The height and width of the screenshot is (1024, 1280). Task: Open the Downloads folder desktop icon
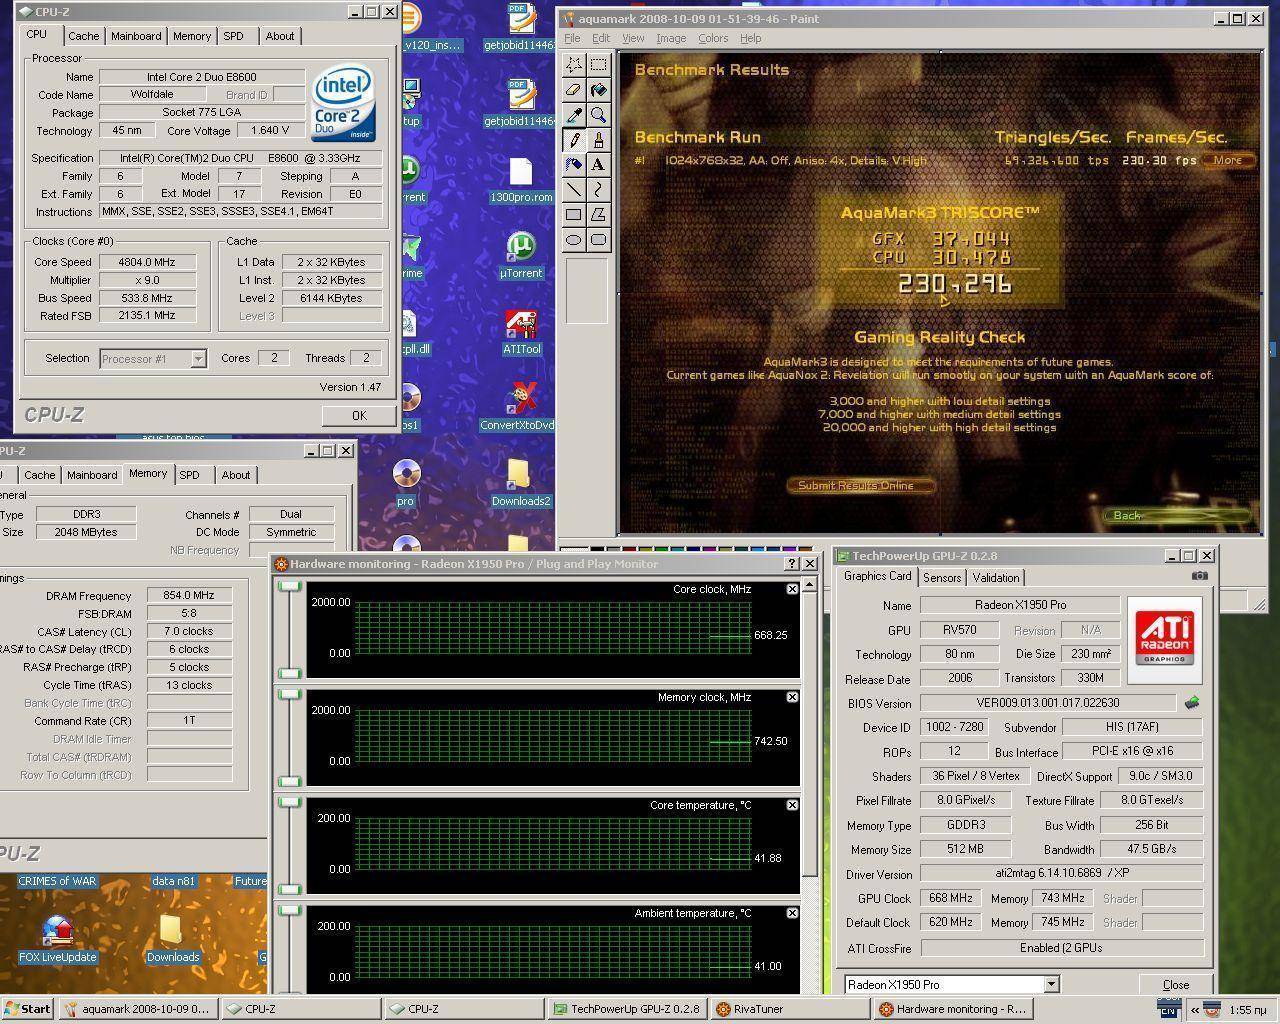(173, 940)
